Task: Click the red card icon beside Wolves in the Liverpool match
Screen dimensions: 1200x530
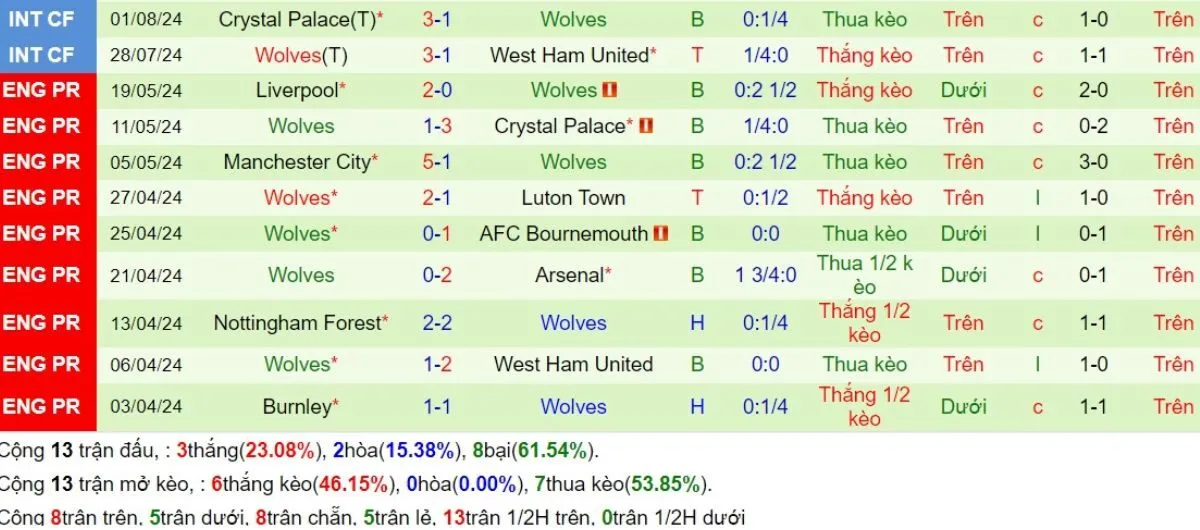Action: 611,90
